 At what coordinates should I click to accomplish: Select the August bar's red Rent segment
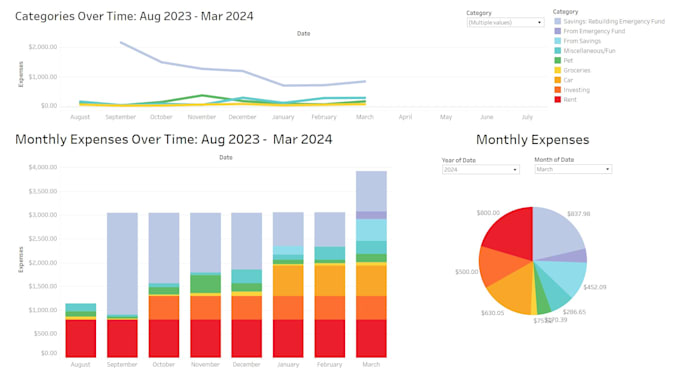tap(81, 338)
